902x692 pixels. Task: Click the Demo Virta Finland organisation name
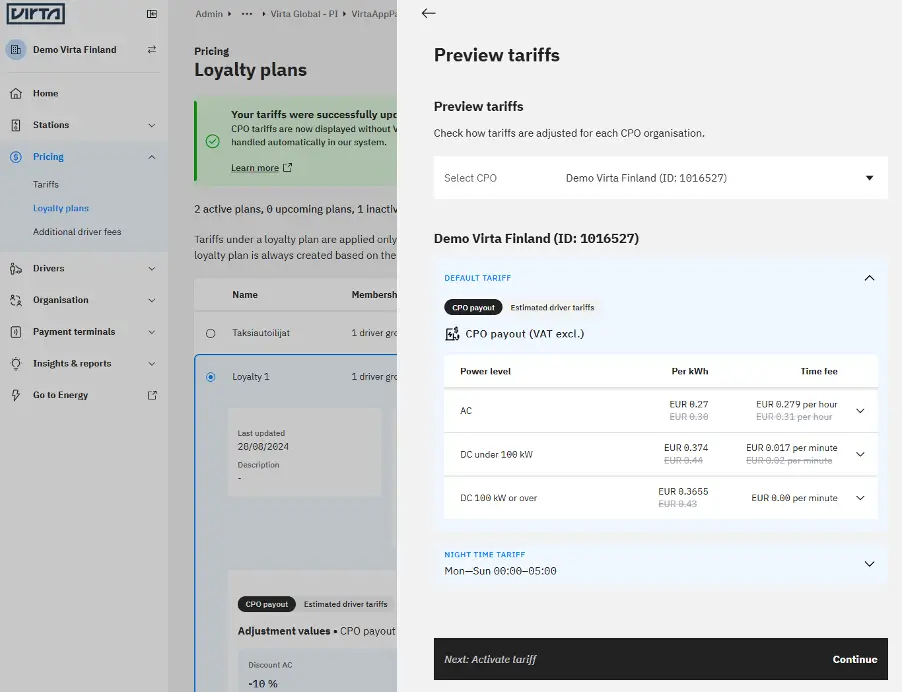click(75, 49)
